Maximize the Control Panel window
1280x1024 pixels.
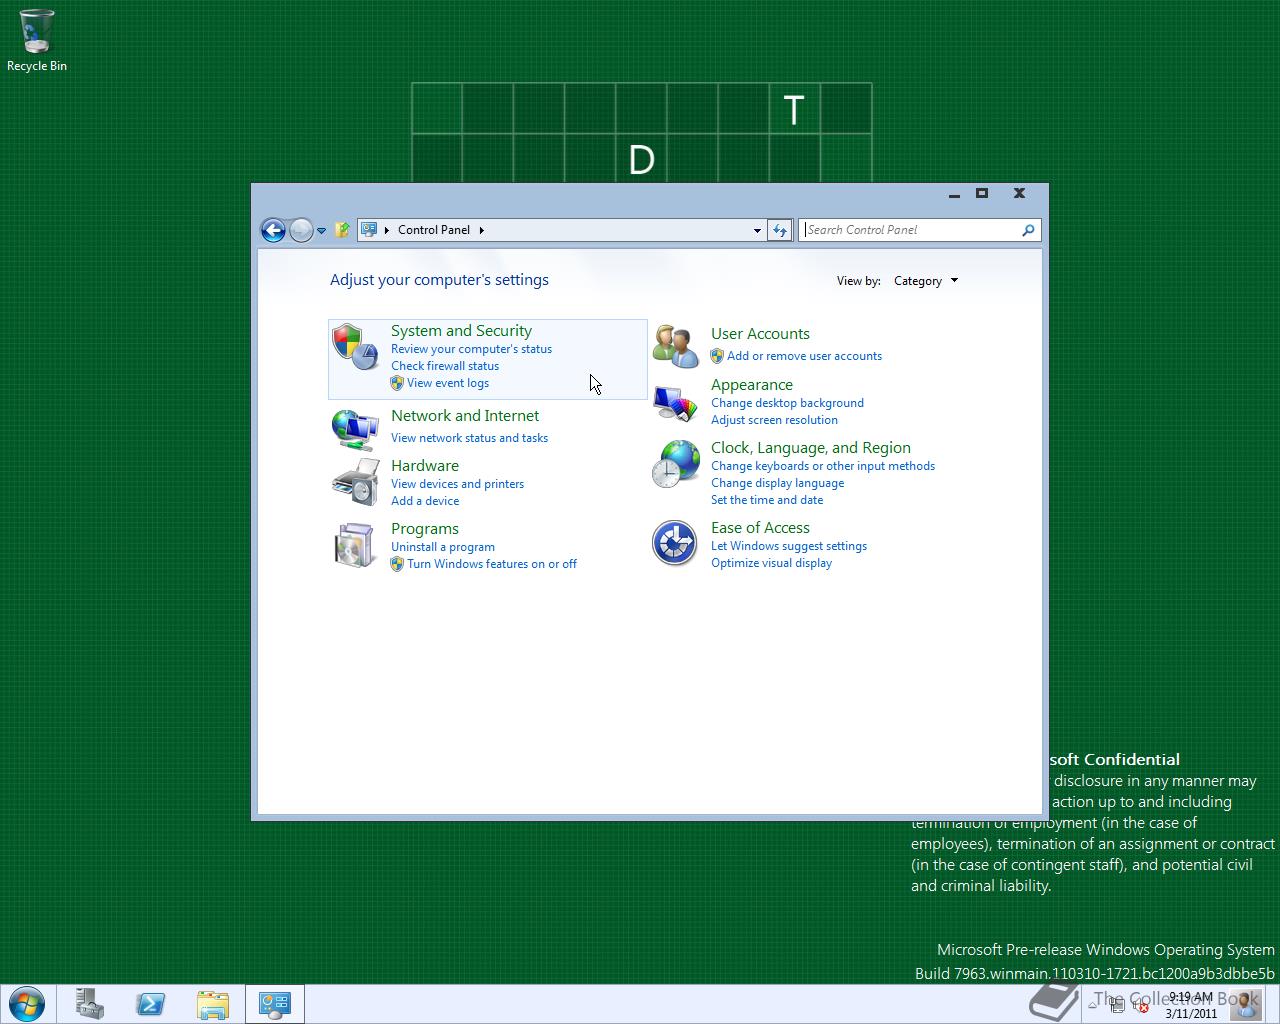982,194
